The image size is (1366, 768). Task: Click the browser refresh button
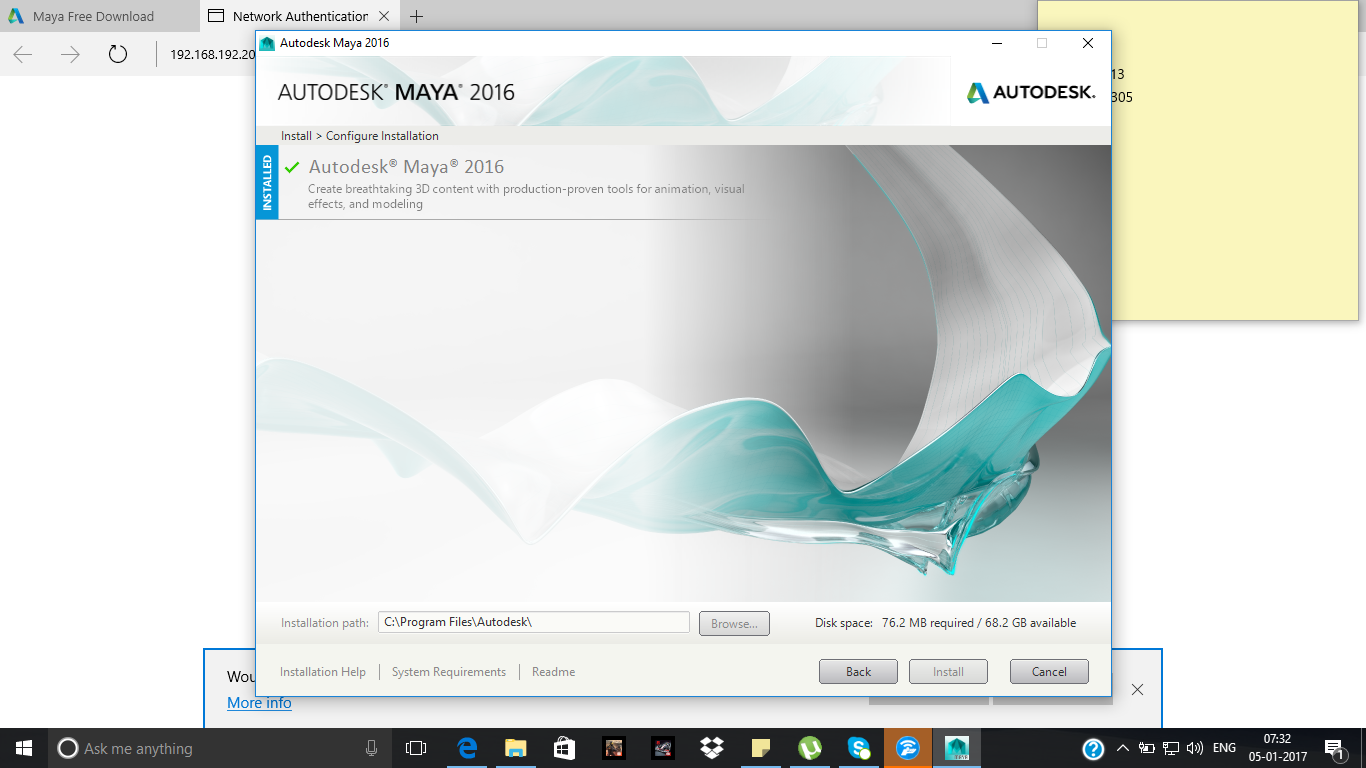click(x=117, y=55)
